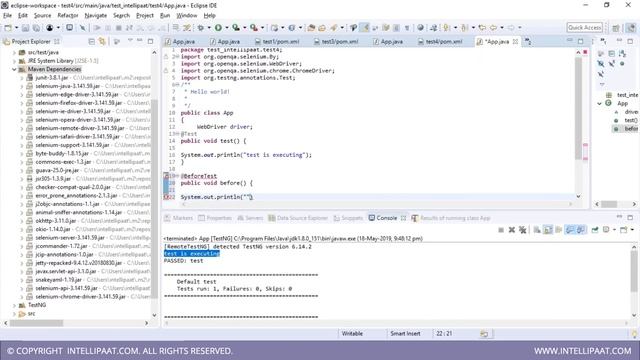Click the Run External Tools toolbar icon
640x360 pixels.
pyautogui.click(x=254, y=28)
